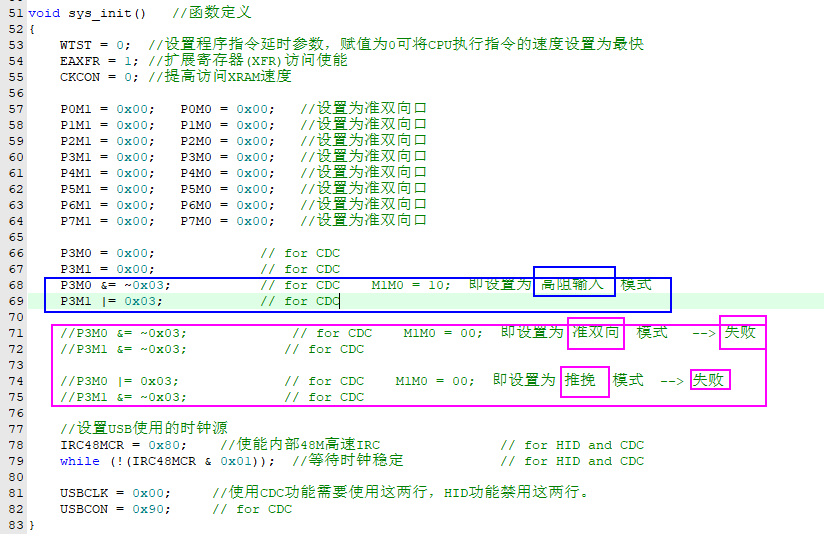Click the 设置为准双向口 comment on line 57
The height and width of the screenshot is (534, 824).
pos(363,108)
